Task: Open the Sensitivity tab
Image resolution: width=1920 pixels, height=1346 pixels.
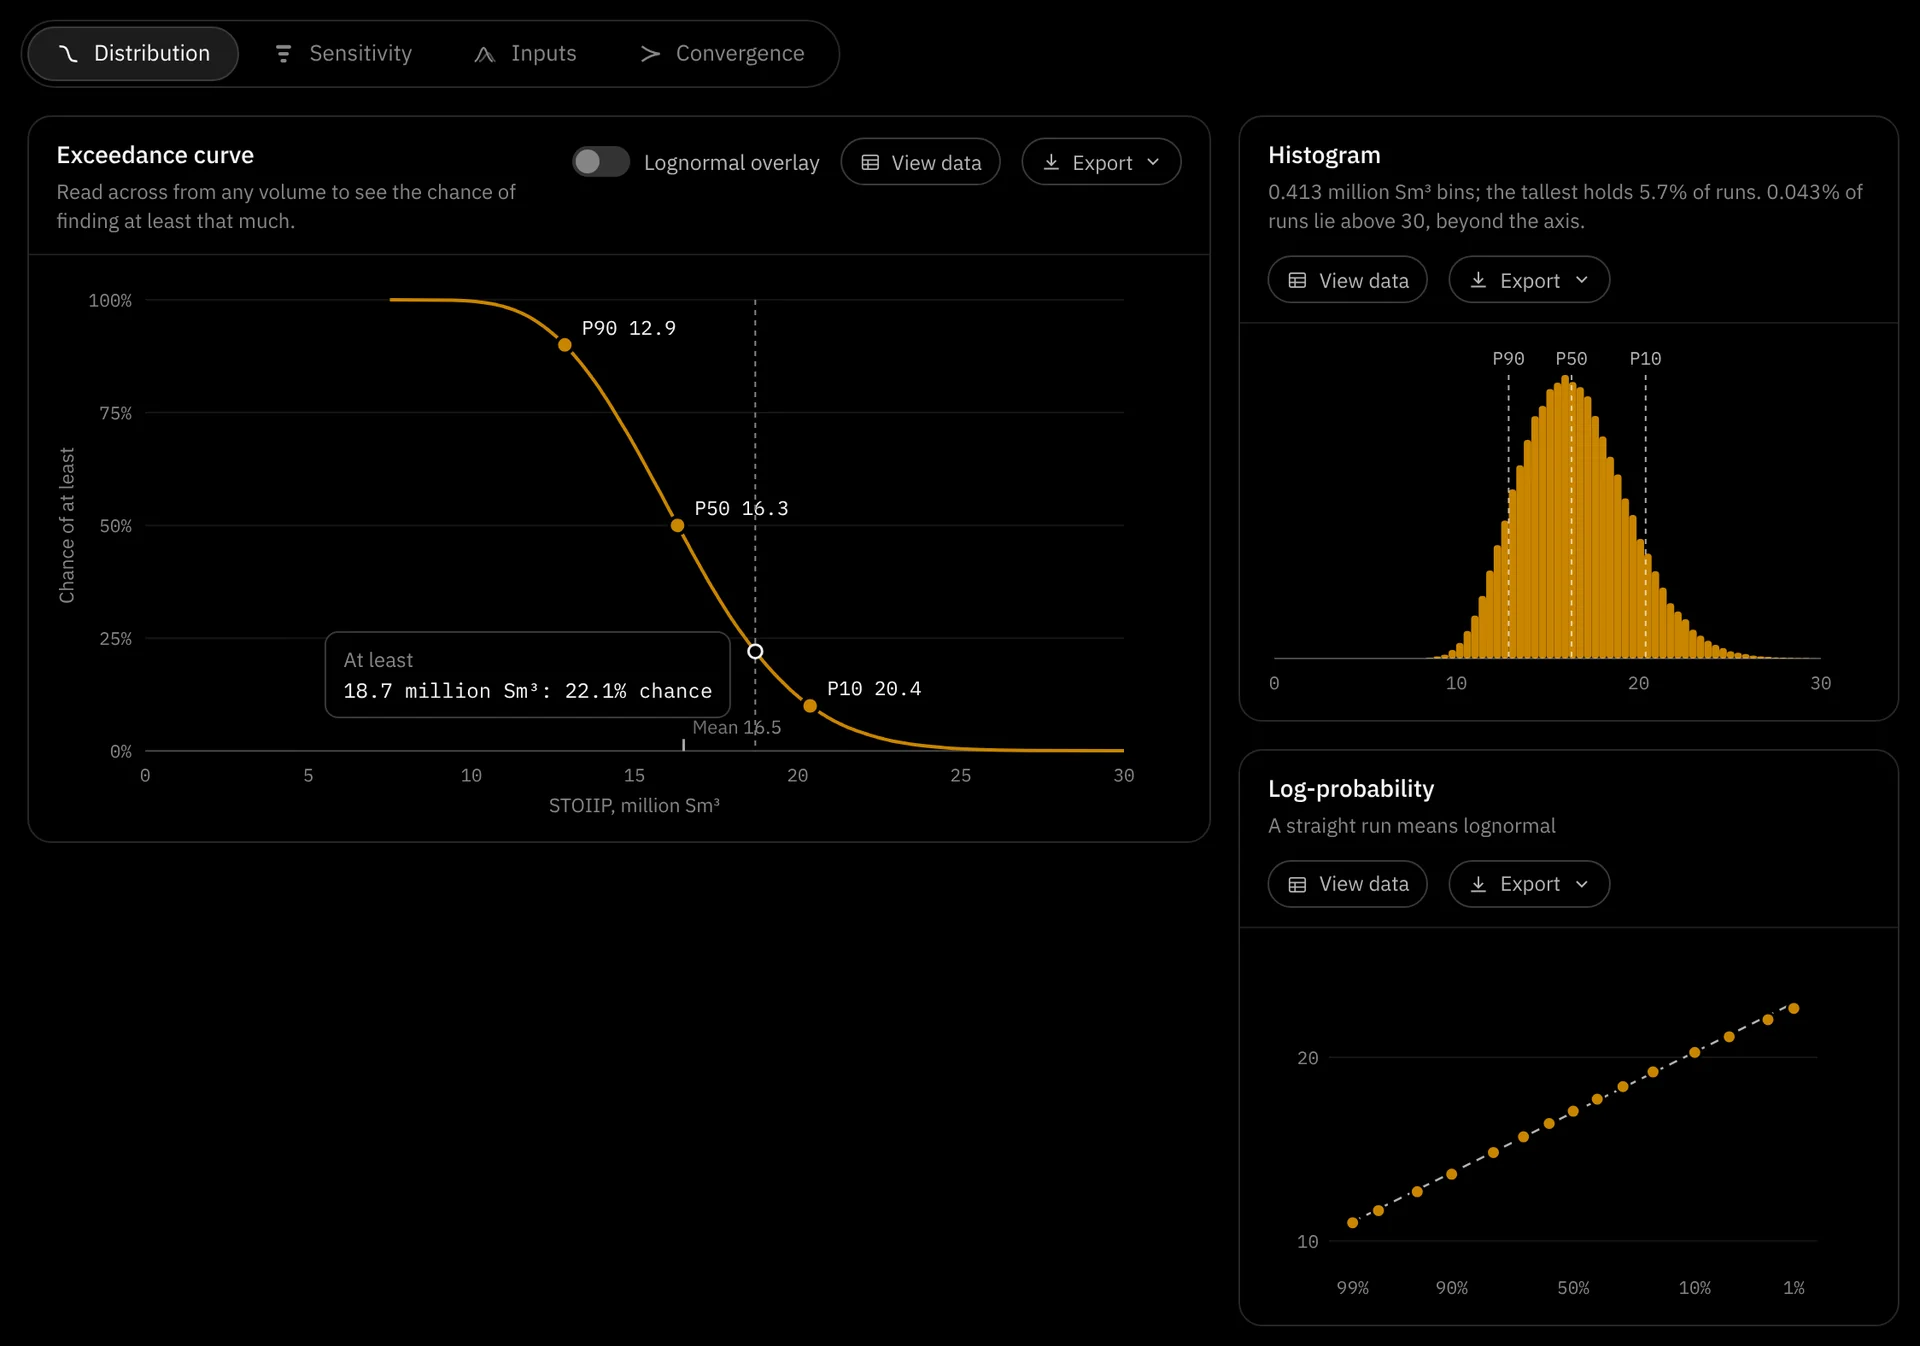Action: coord(342,54)
